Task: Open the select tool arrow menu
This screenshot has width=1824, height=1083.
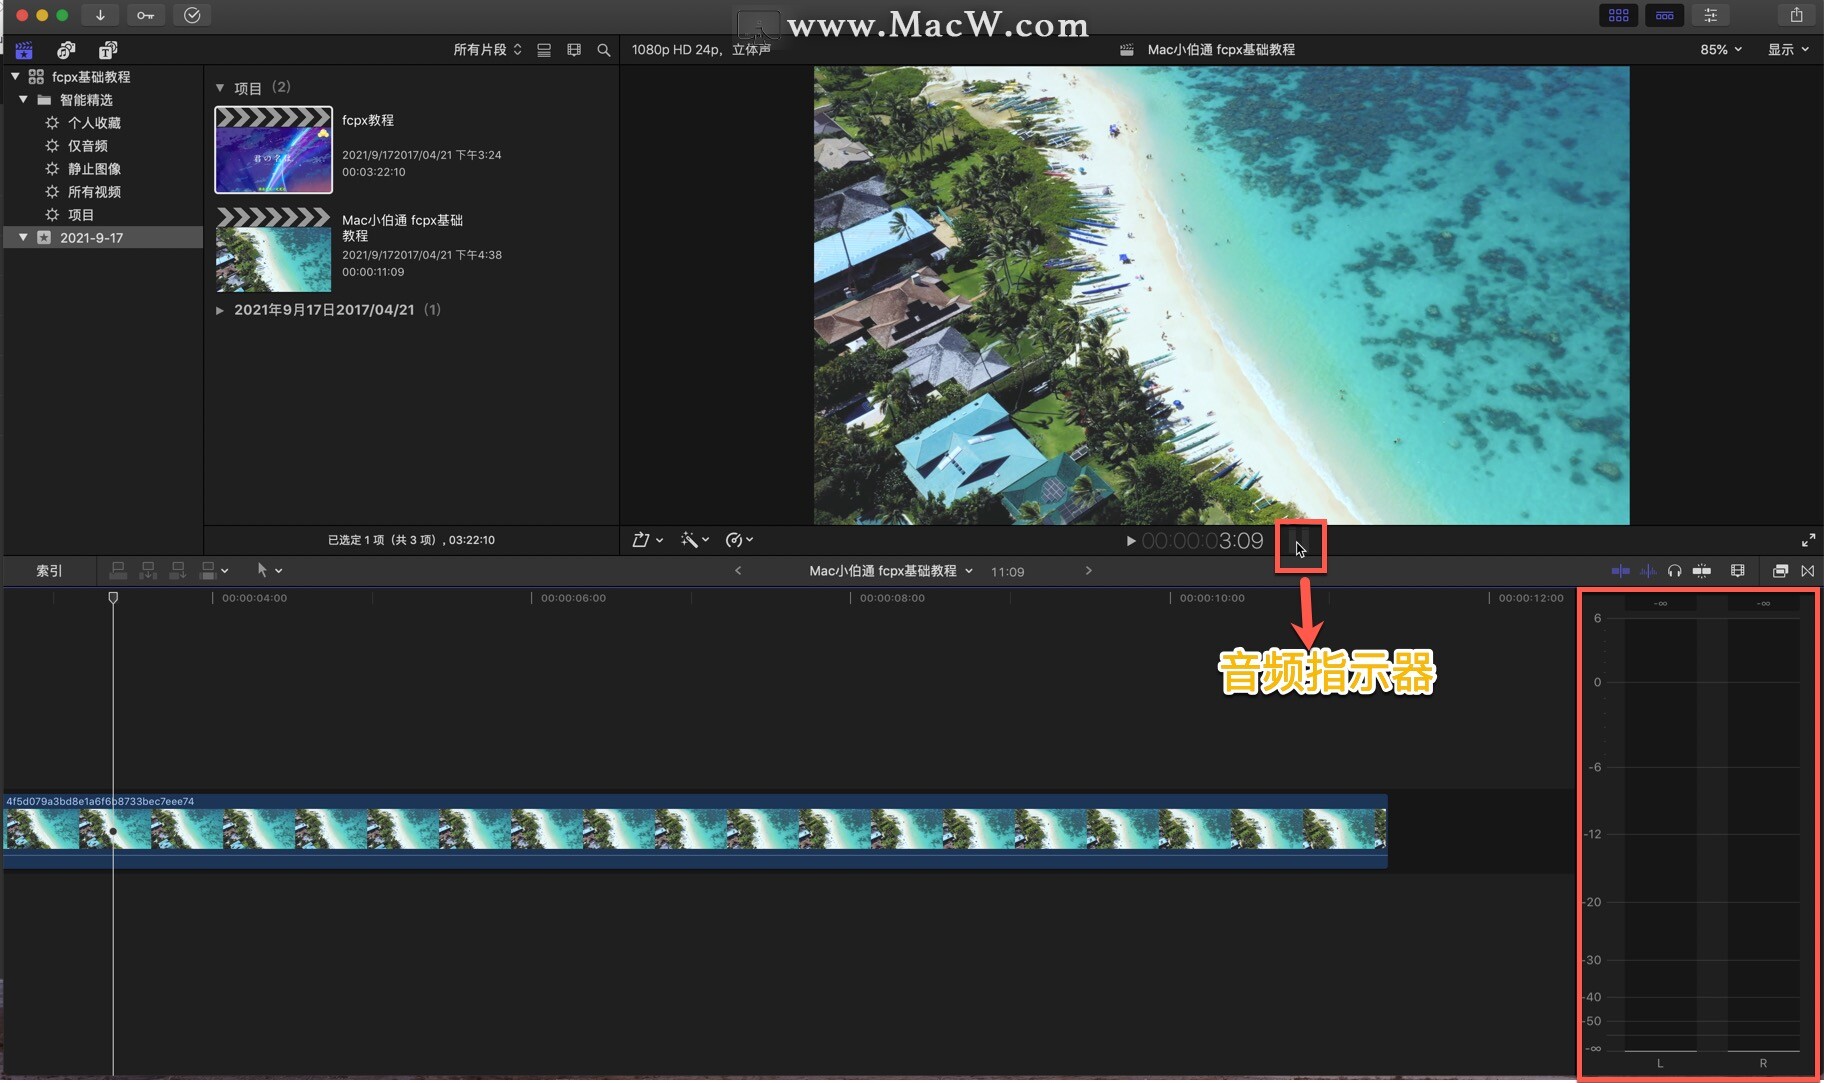Action: [x=269, y=570]
